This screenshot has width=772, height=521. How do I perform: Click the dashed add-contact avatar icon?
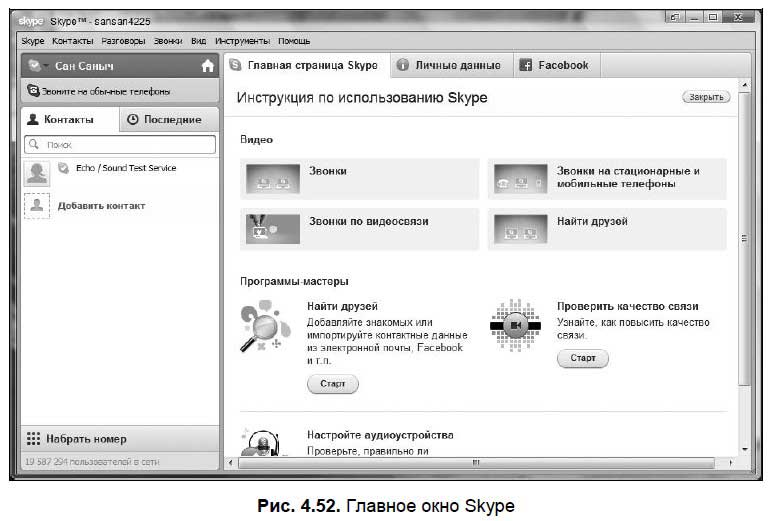37,206
